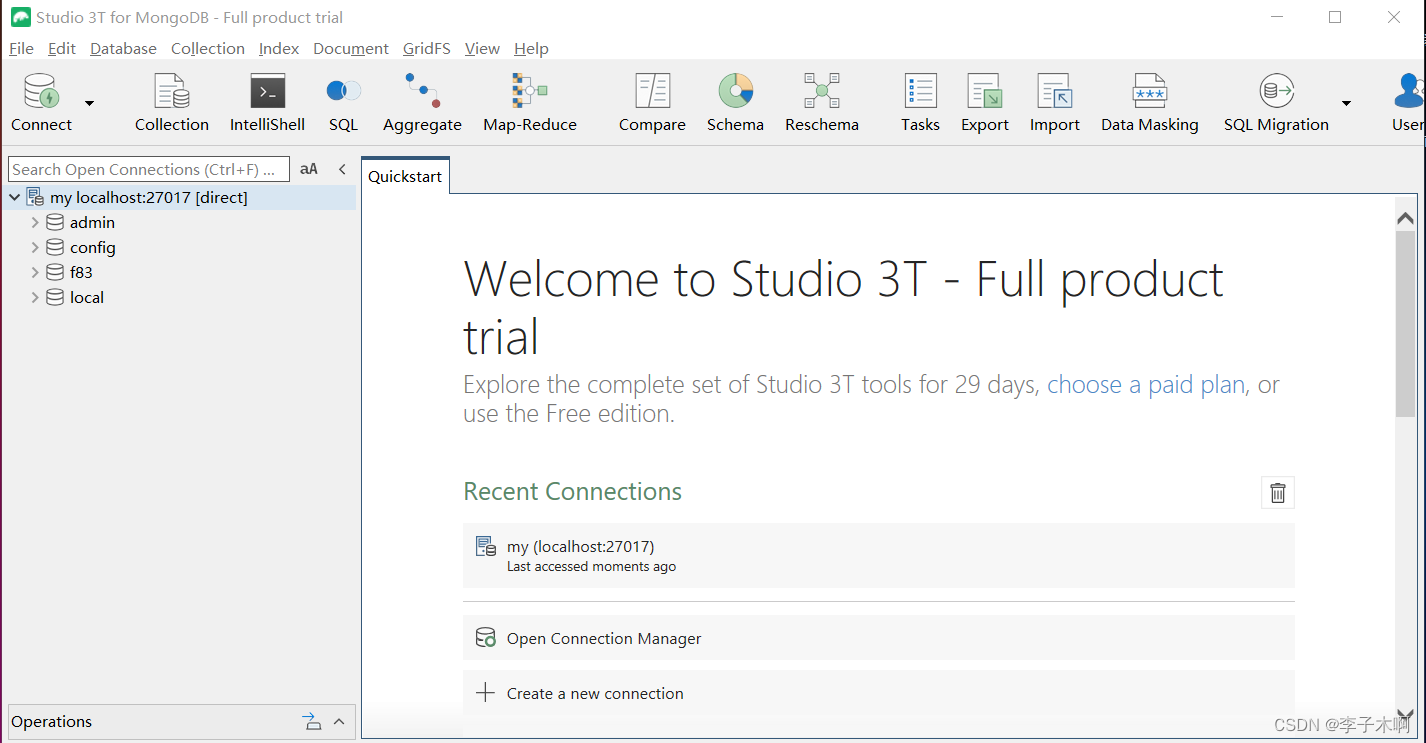Viewport: 1426px width, 743px height.
Task: Expand the admin database
Action: pos(35,222)
